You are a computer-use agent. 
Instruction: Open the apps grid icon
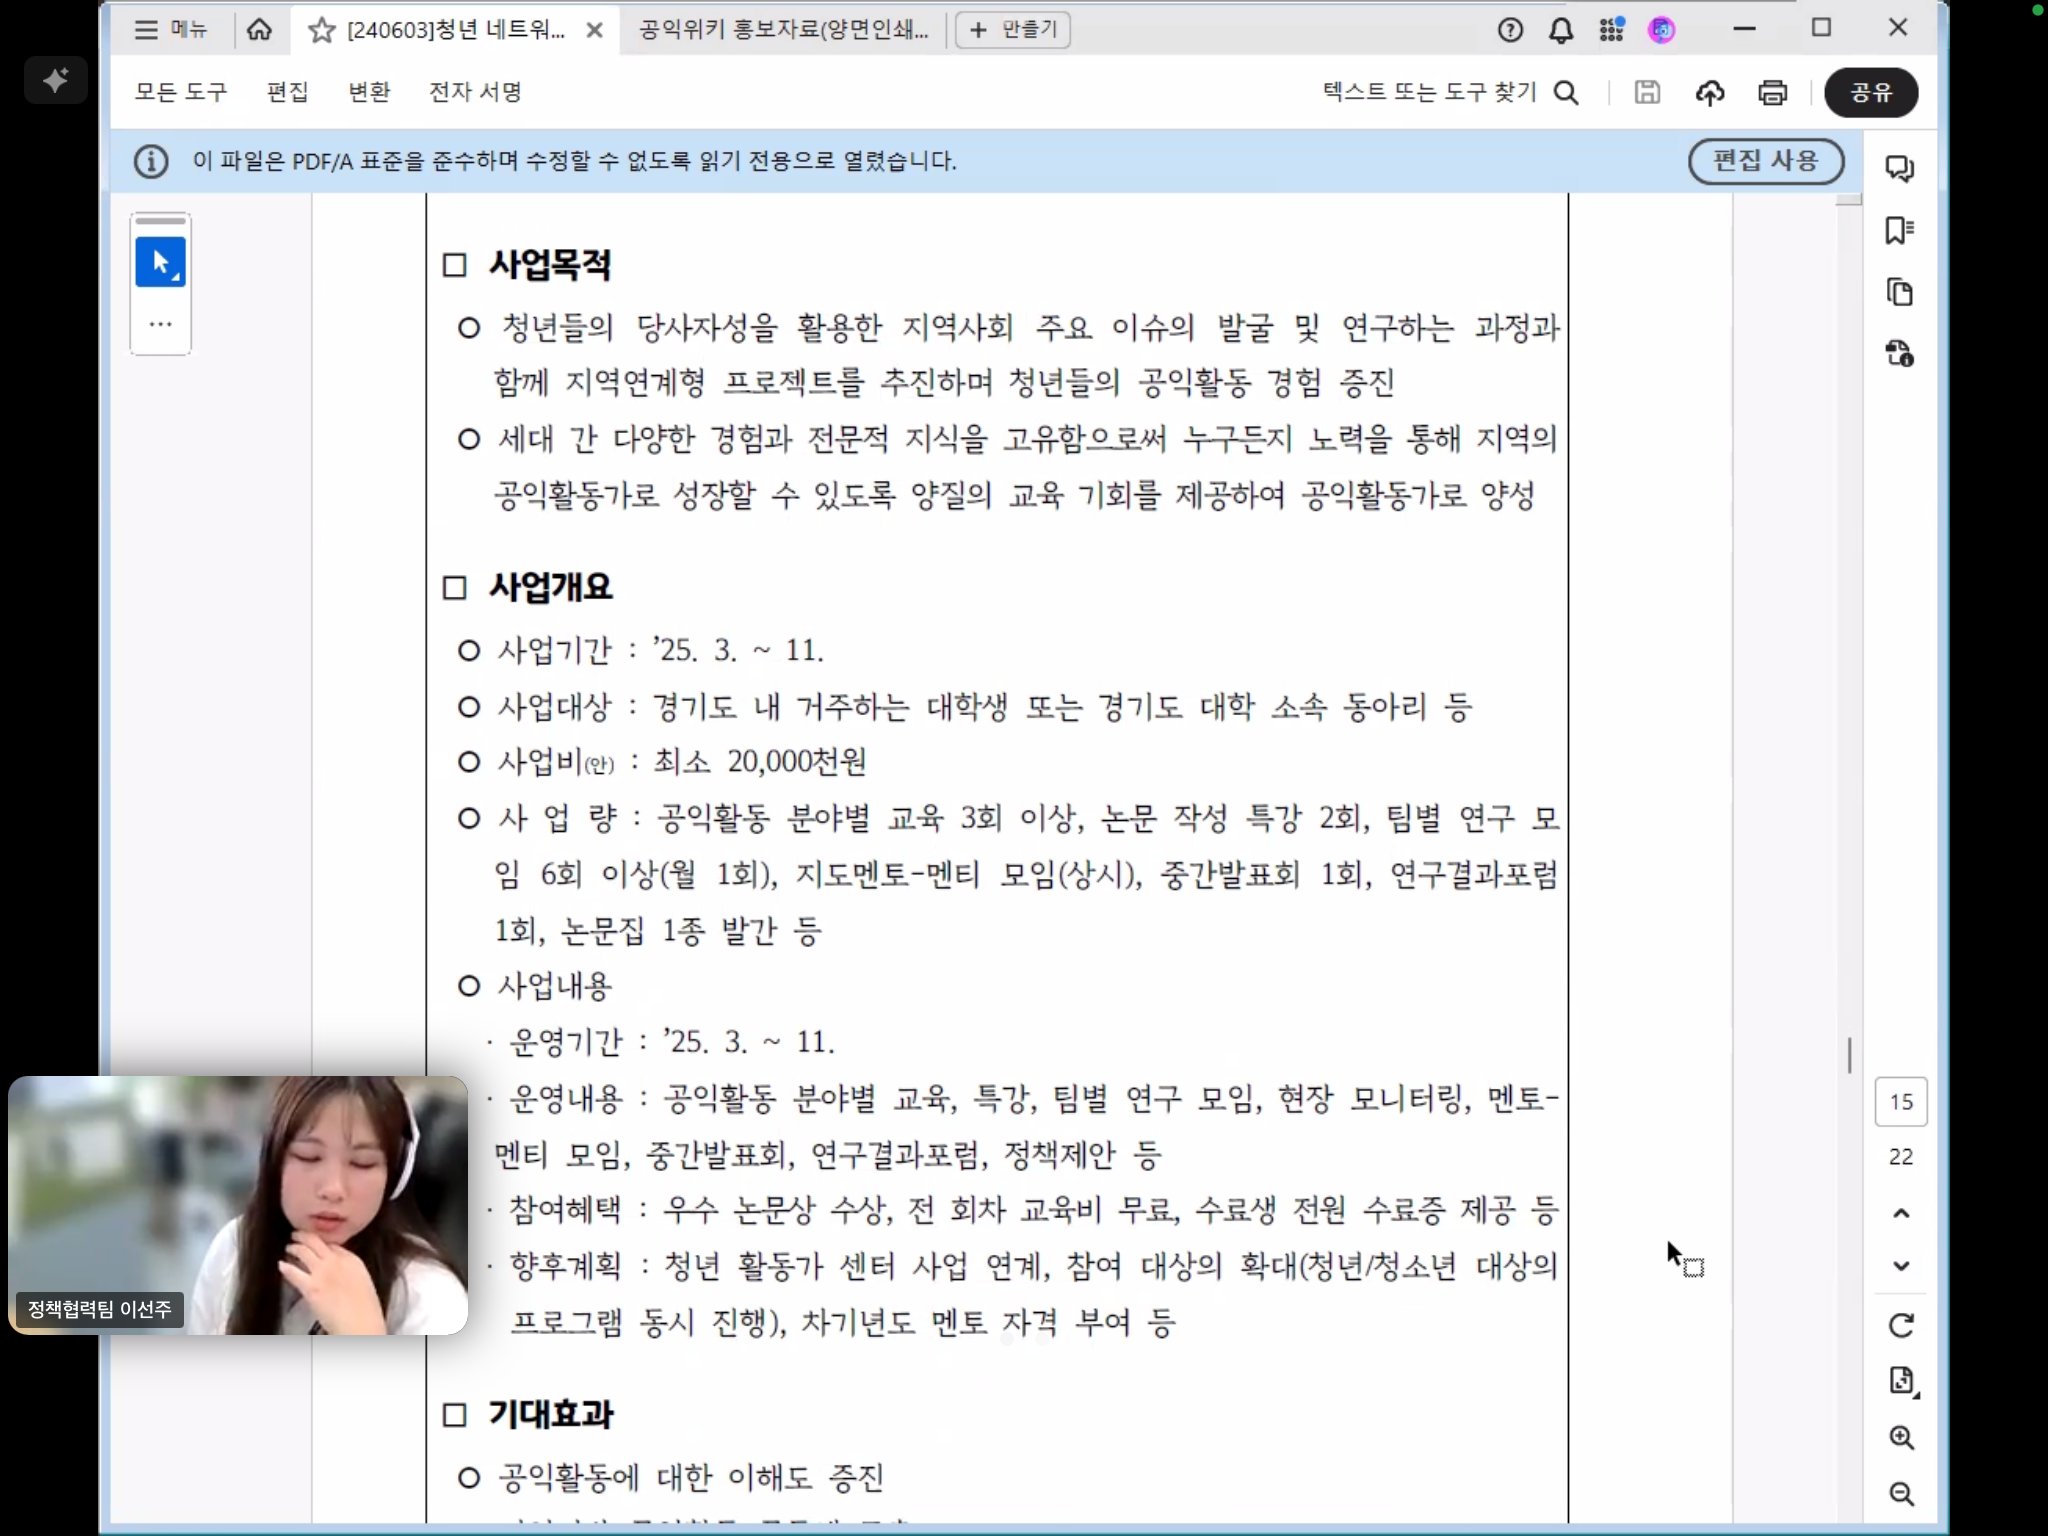tap(1611, 30)
